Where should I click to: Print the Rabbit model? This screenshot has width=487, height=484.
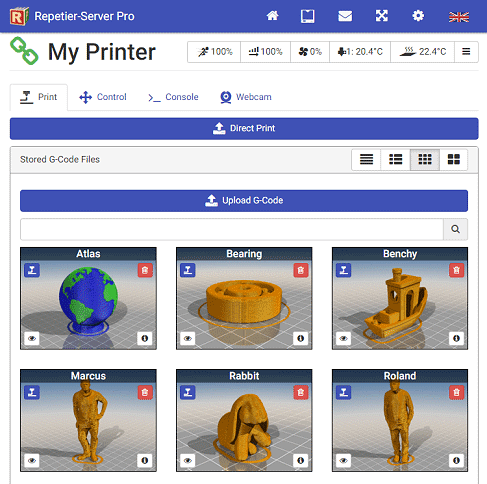tap(188, 392)
